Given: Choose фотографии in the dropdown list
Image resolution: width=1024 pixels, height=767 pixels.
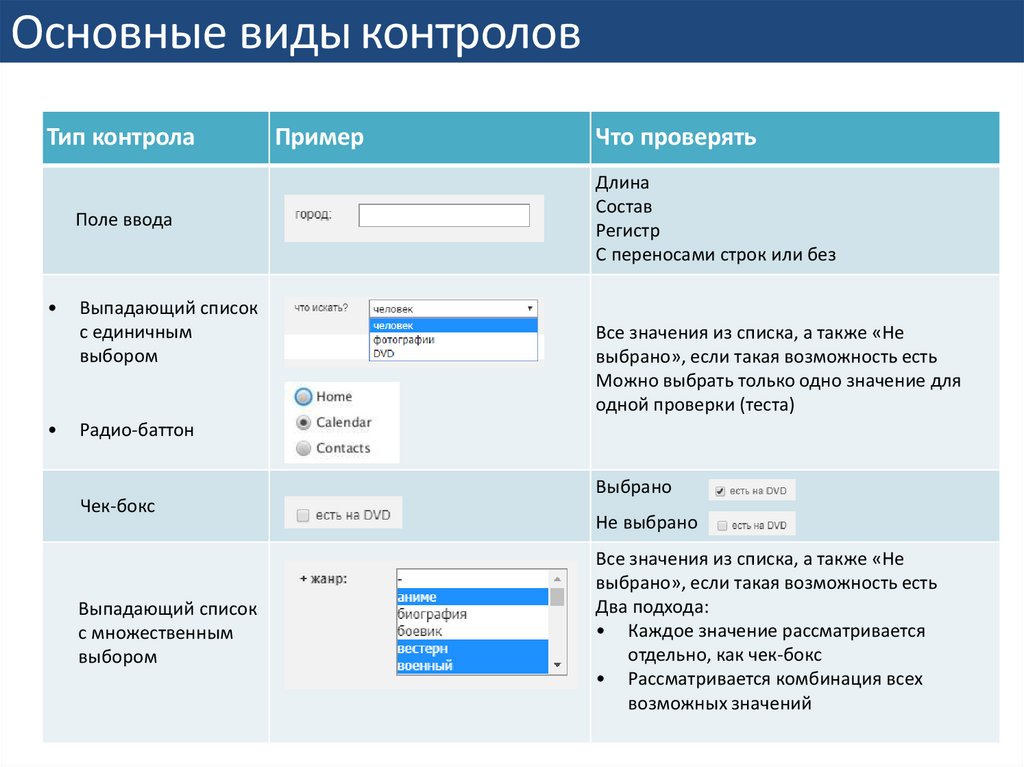Looking at the screenshot, I should (x=453, y=340).
